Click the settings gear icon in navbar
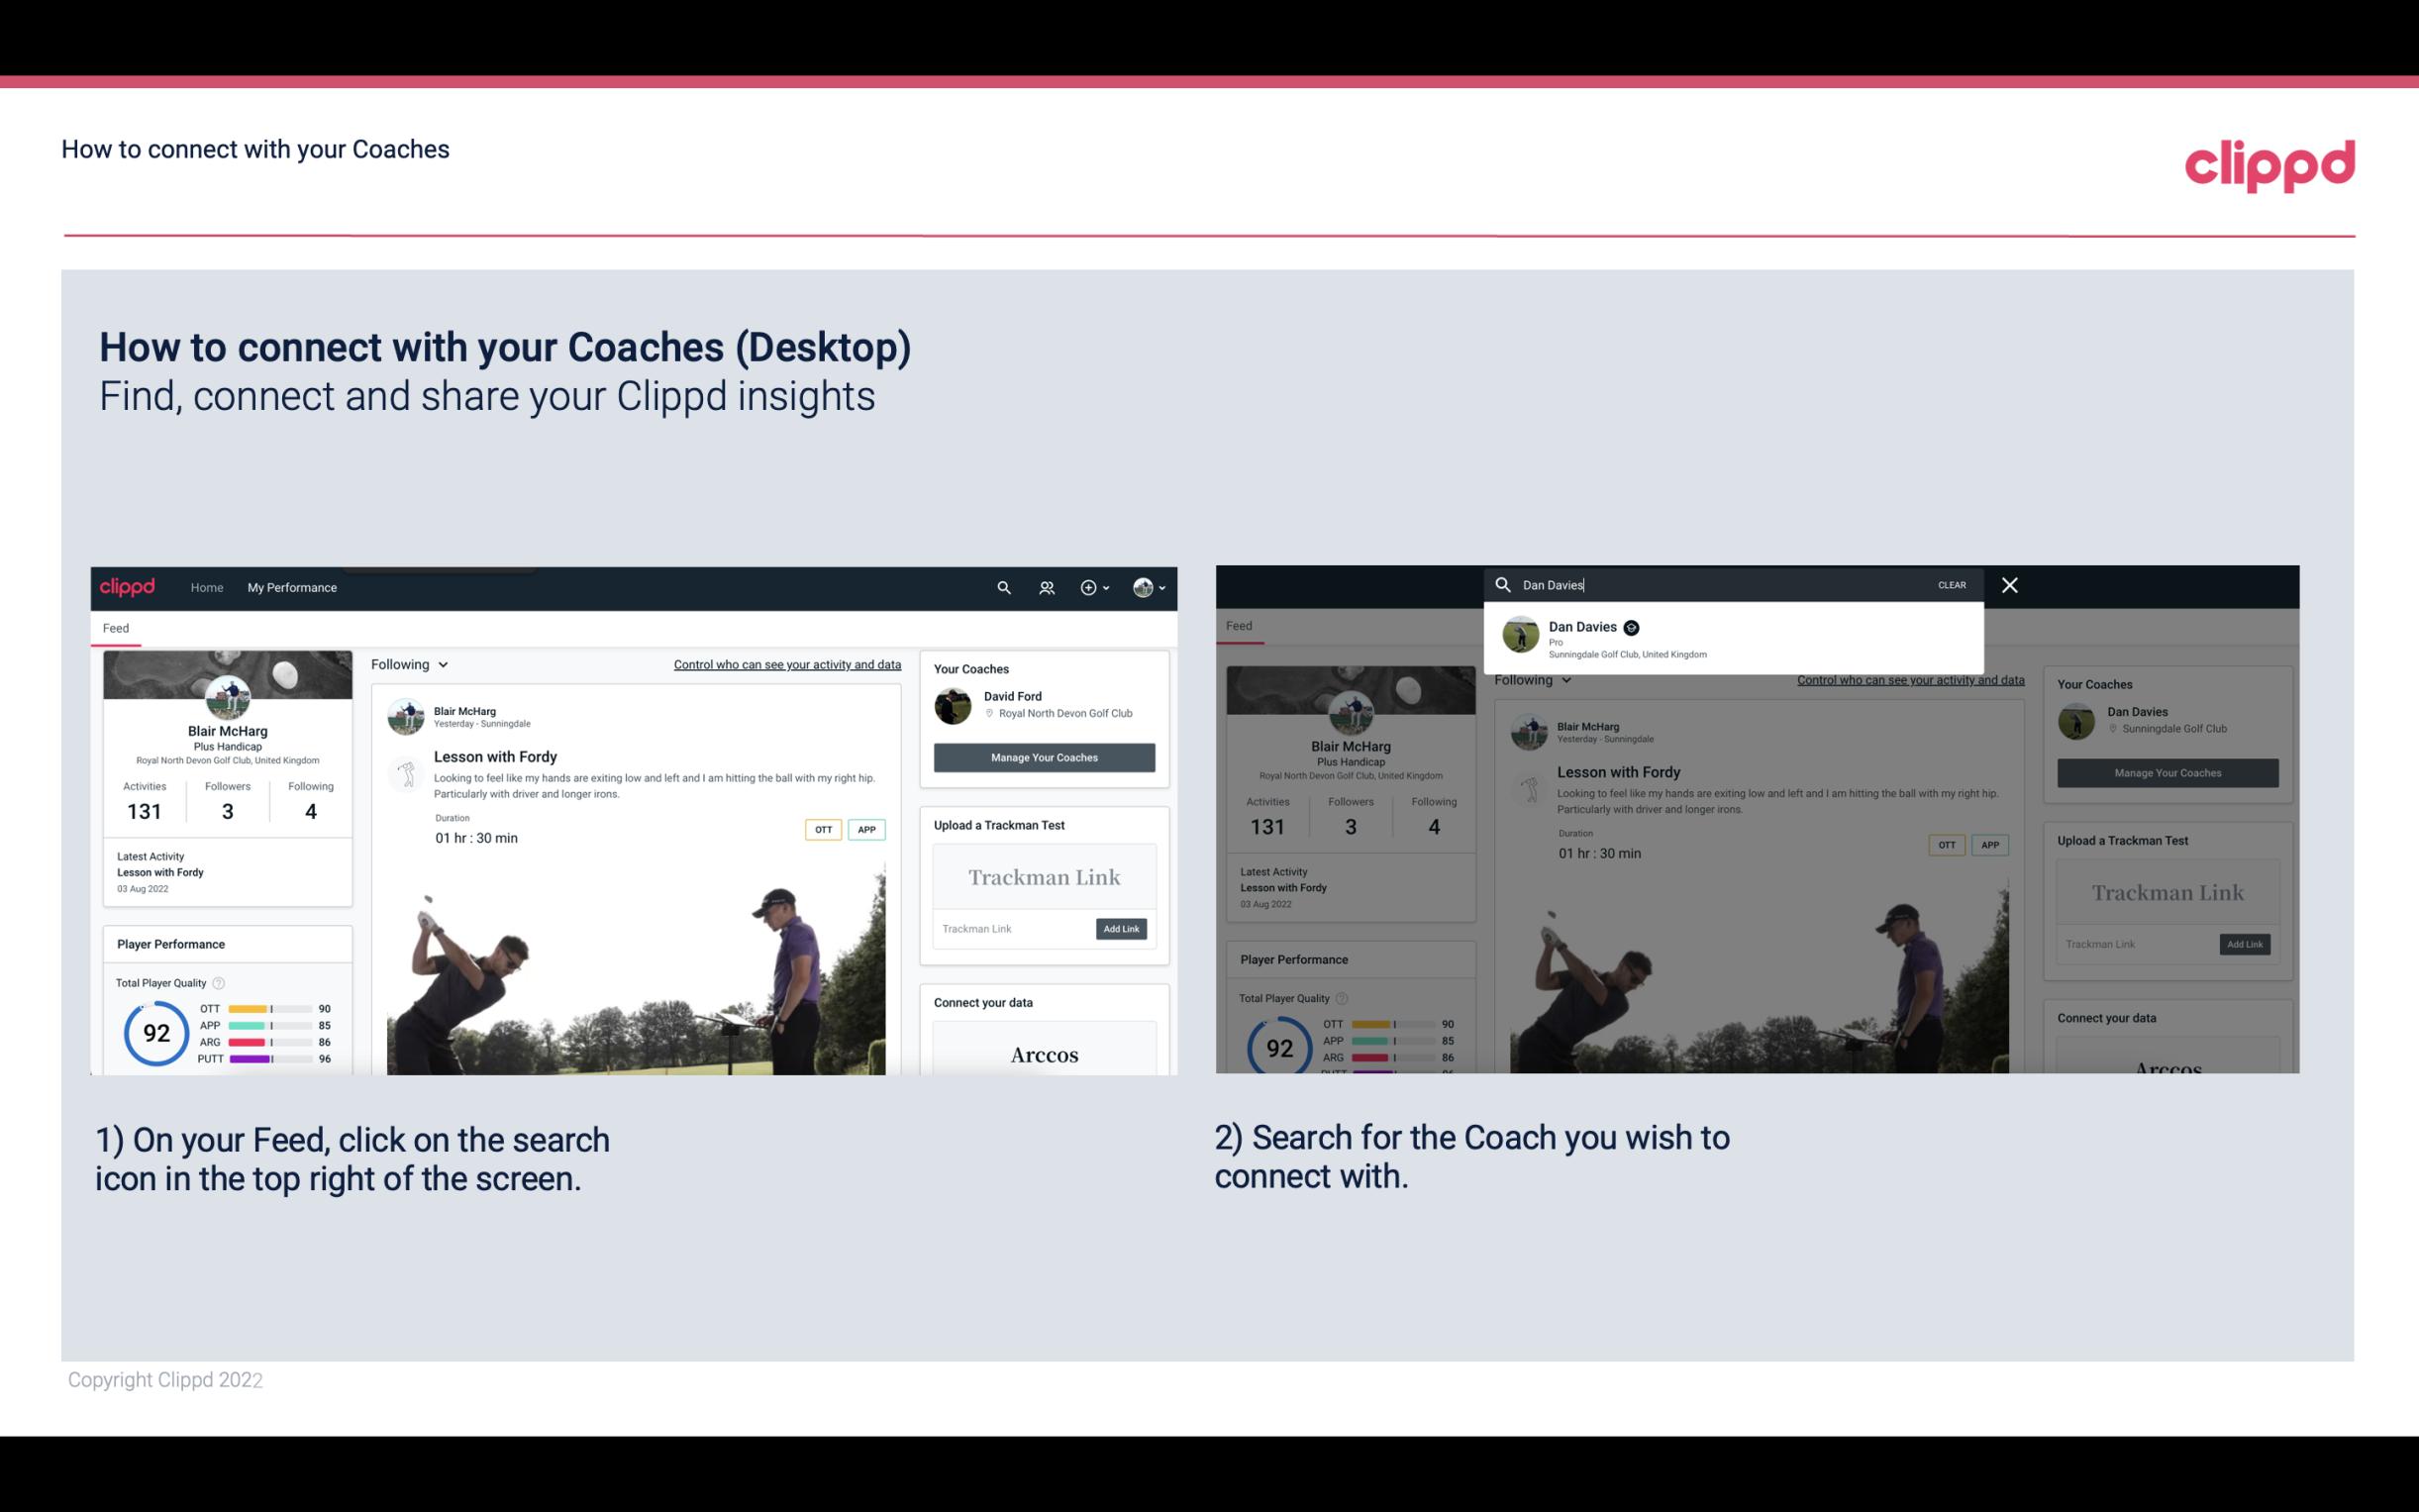2419x1512 pixels. click(1087, 587)
